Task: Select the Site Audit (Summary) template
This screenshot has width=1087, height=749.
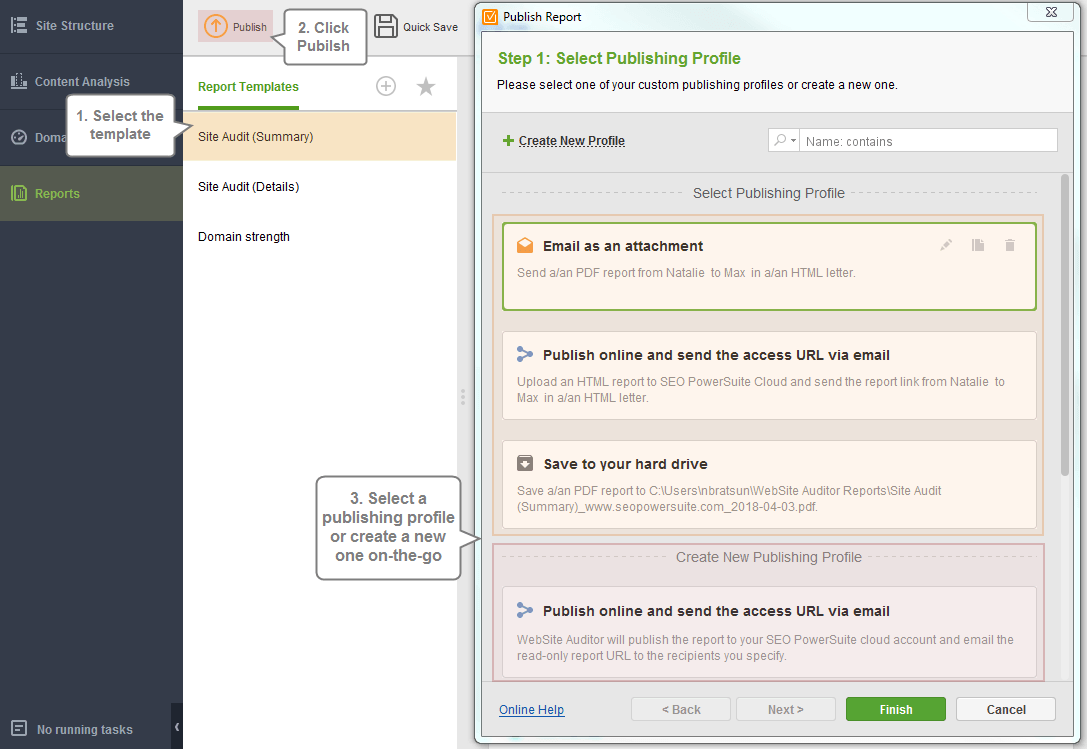Action: click(x=320, y=137)
